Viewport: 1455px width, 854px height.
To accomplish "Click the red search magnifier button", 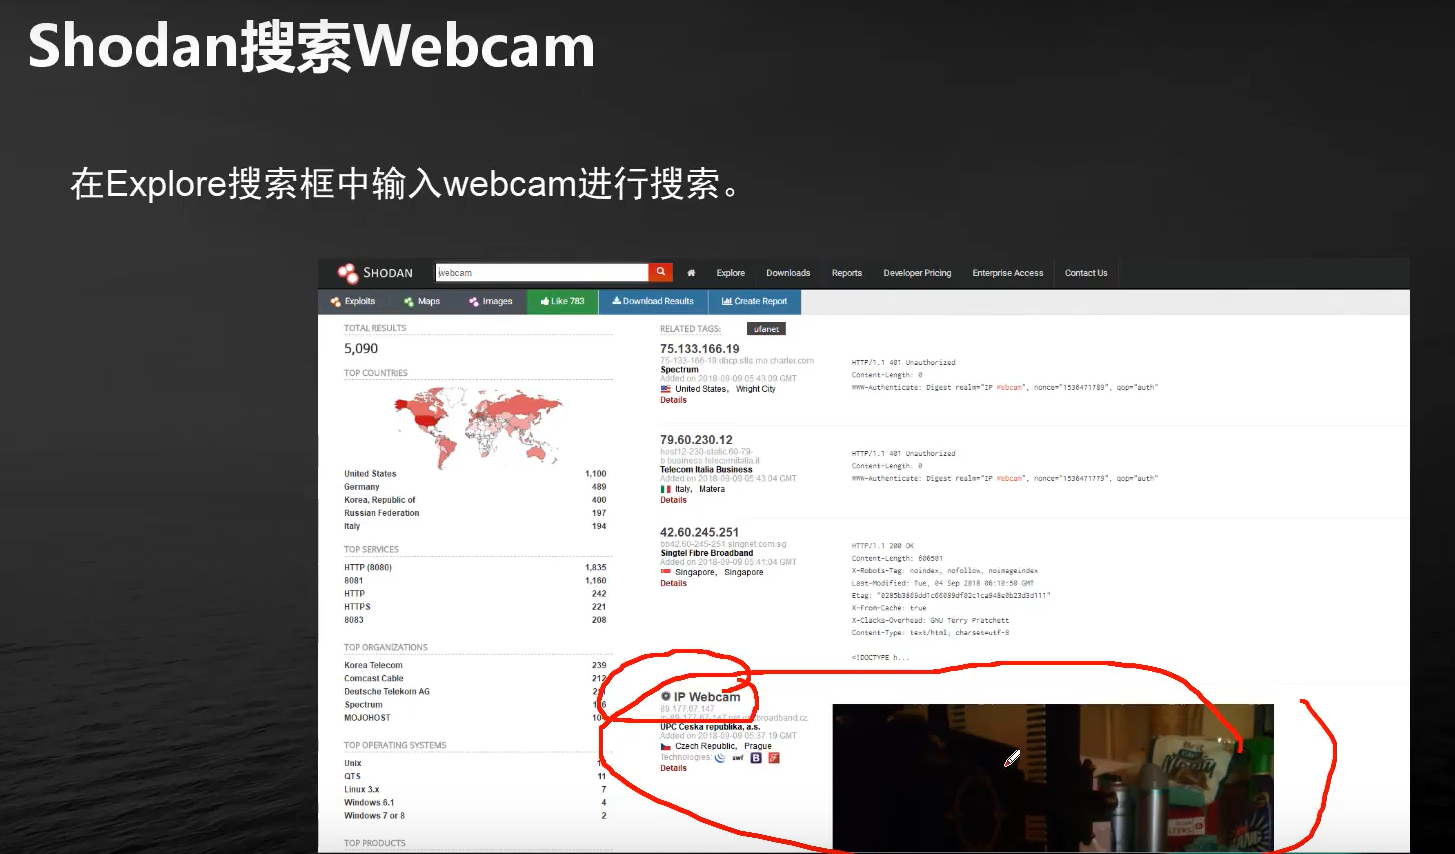I will point(660,272).
